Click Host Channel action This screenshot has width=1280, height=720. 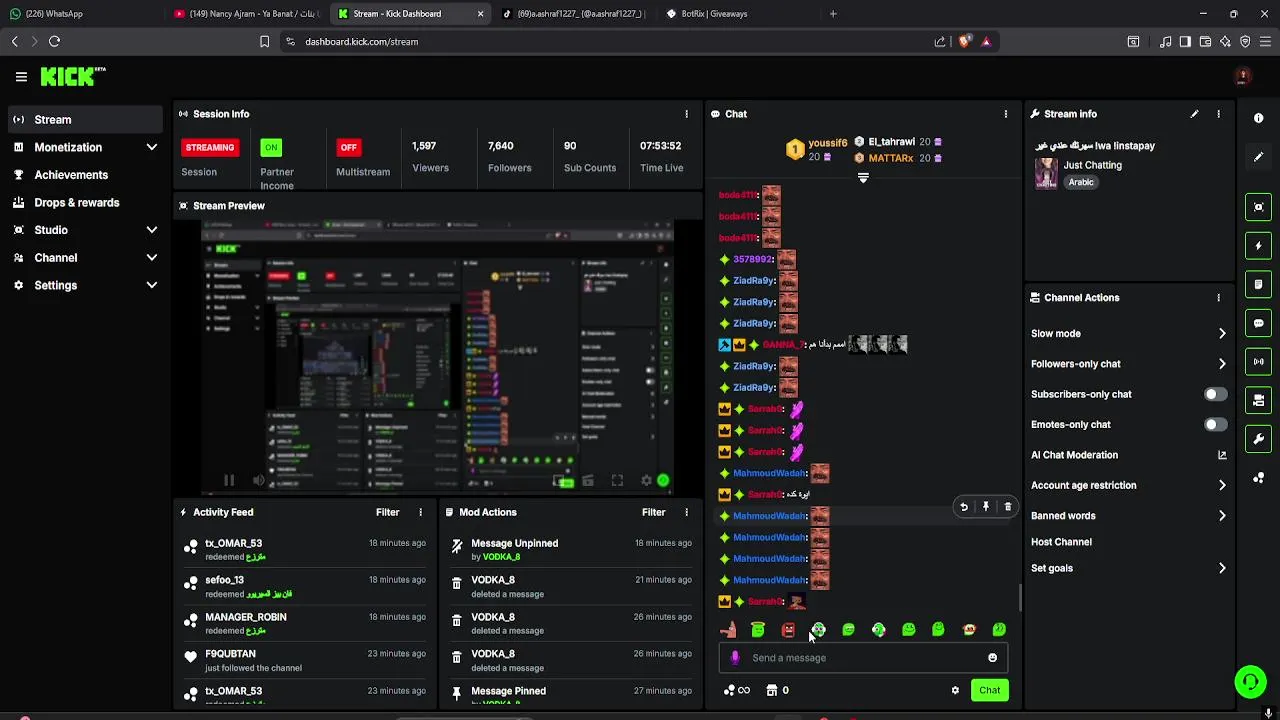click(x=1061, y=542)
